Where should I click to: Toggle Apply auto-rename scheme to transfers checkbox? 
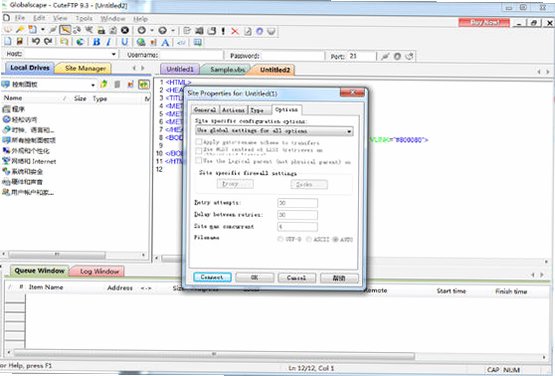click(199, 142)
